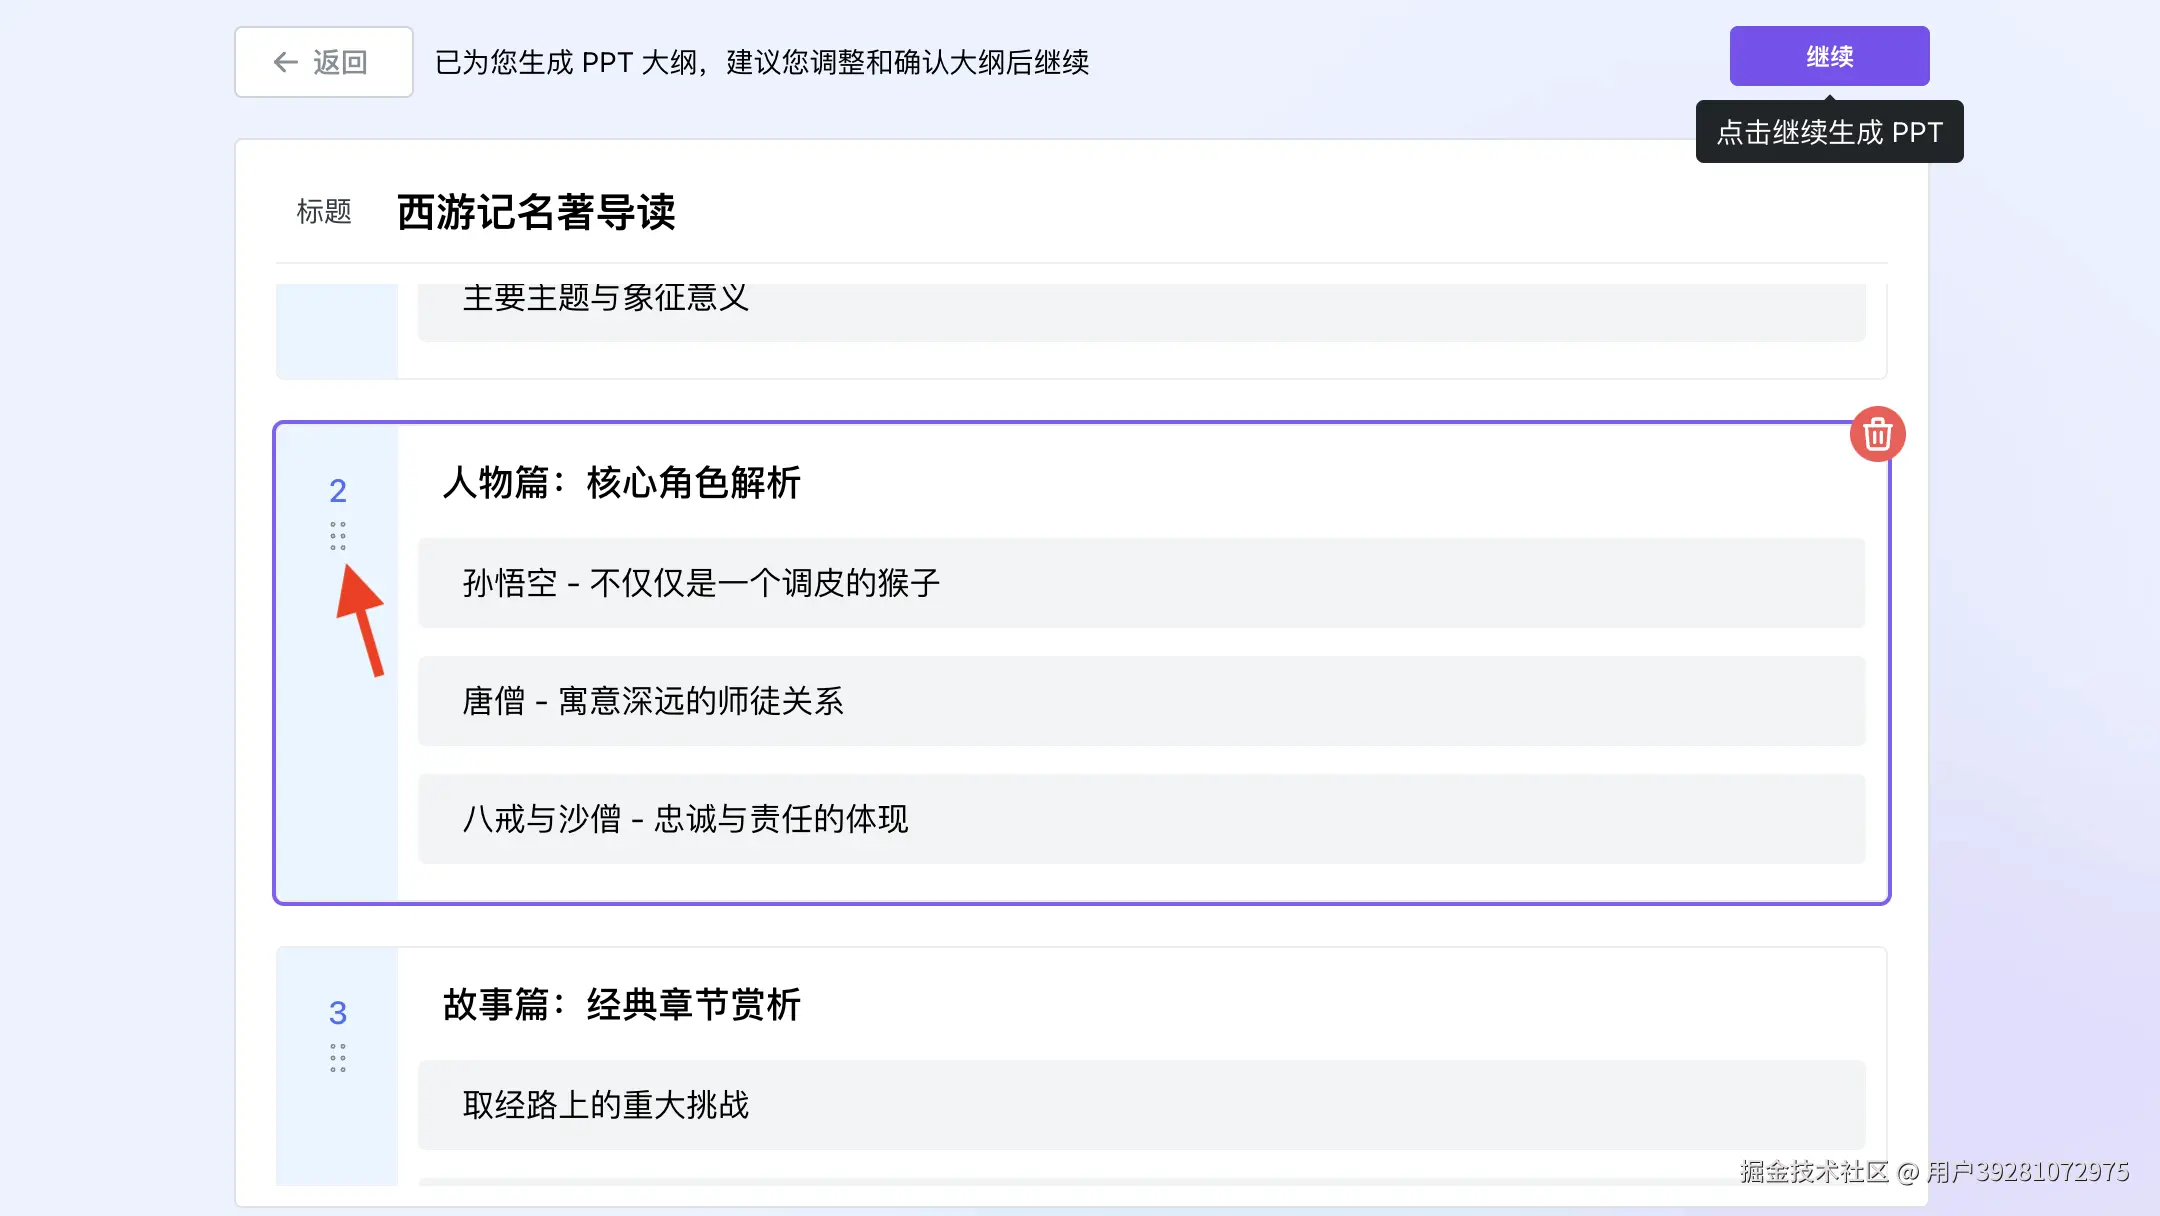
Task: Click drag handle dots under section 2
Action: click(x=338, y=536)
